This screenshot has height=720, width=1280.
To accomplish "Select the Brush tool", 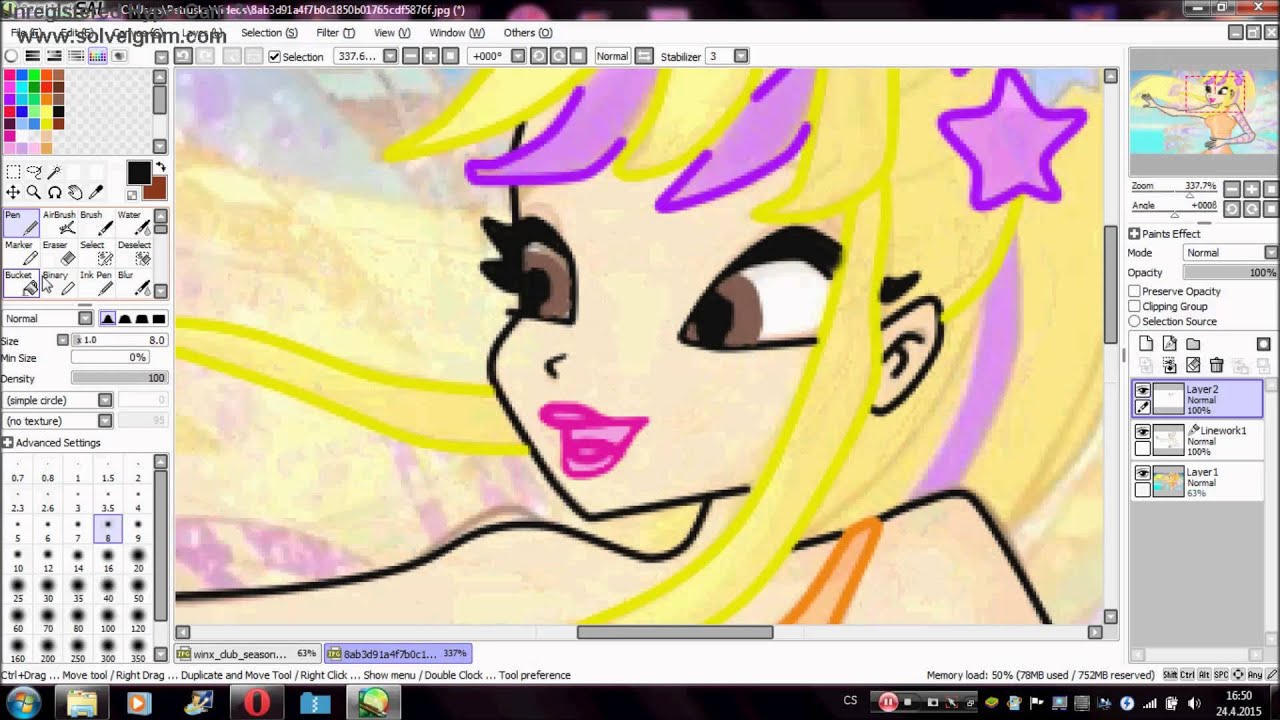I will click(x=96, y=222).
